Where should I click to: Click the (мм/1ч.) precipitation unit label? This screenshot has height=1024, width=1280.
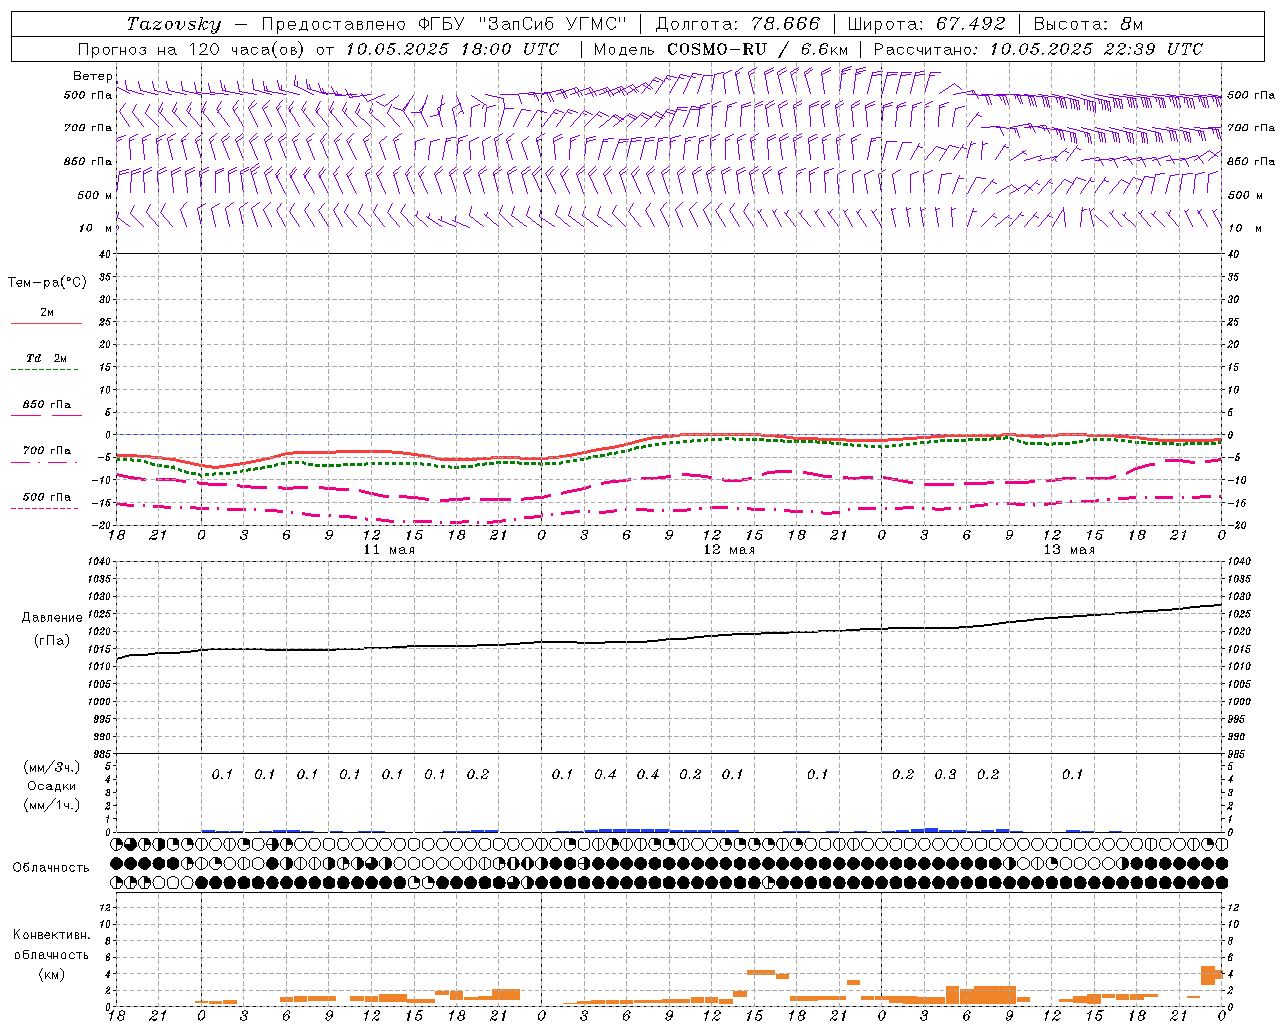click(51, 805)
